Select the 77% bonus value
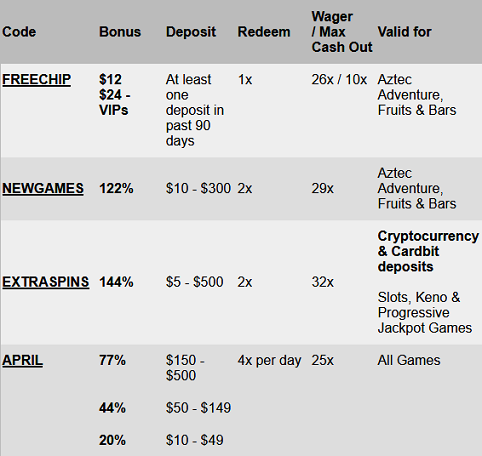The width and height of the screenshot is (482, 456). pos(112,360)
